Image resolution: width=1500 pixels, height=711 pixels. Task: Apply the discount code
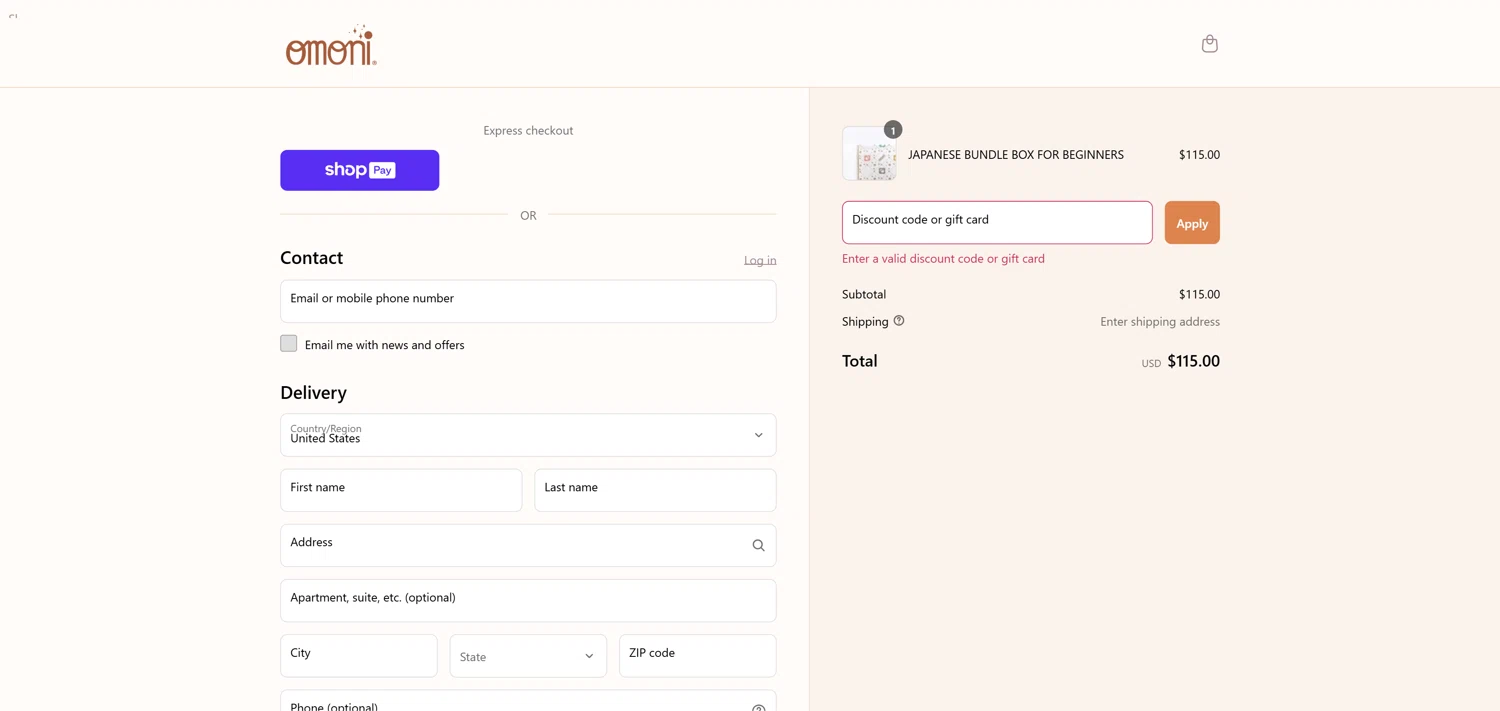click(x=1191, y=222)
